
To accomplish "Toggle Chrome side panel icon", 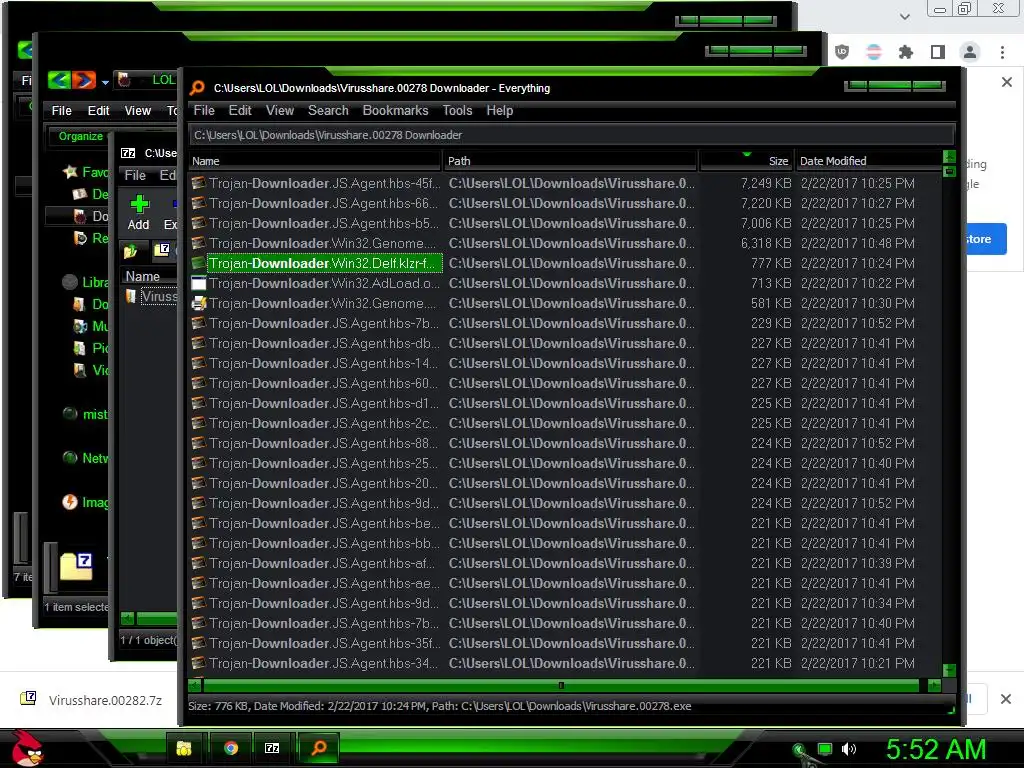I will 937,52.
